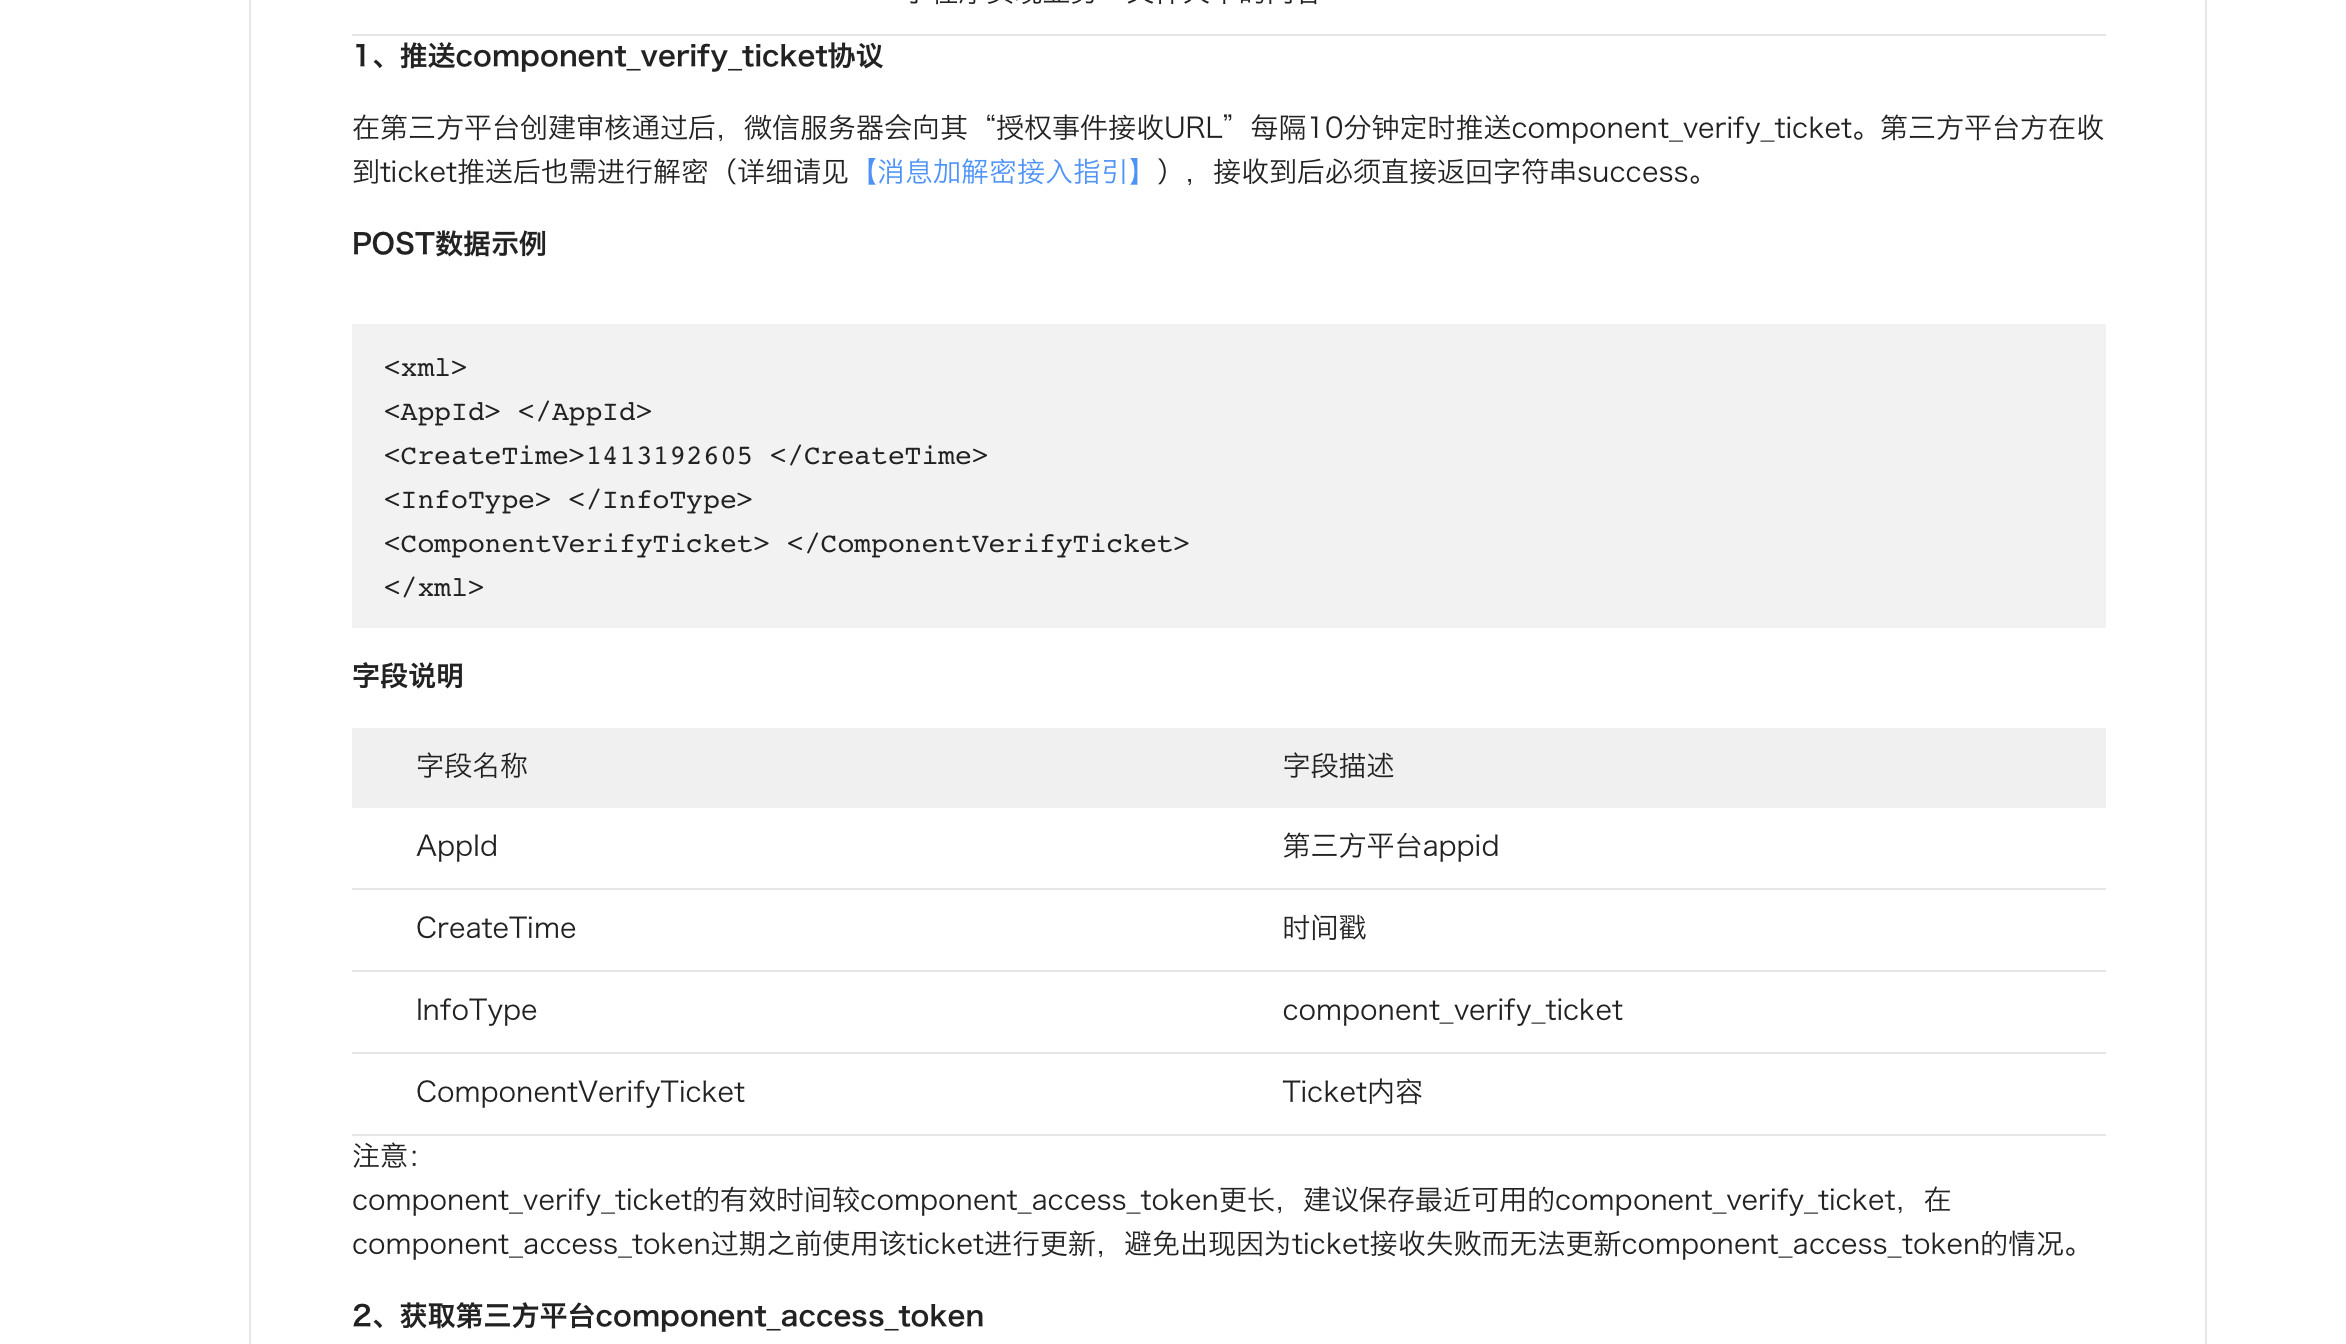Click the 字段说明 heading
This screenshot has height=1344, width=2346.
coord(408,676)
